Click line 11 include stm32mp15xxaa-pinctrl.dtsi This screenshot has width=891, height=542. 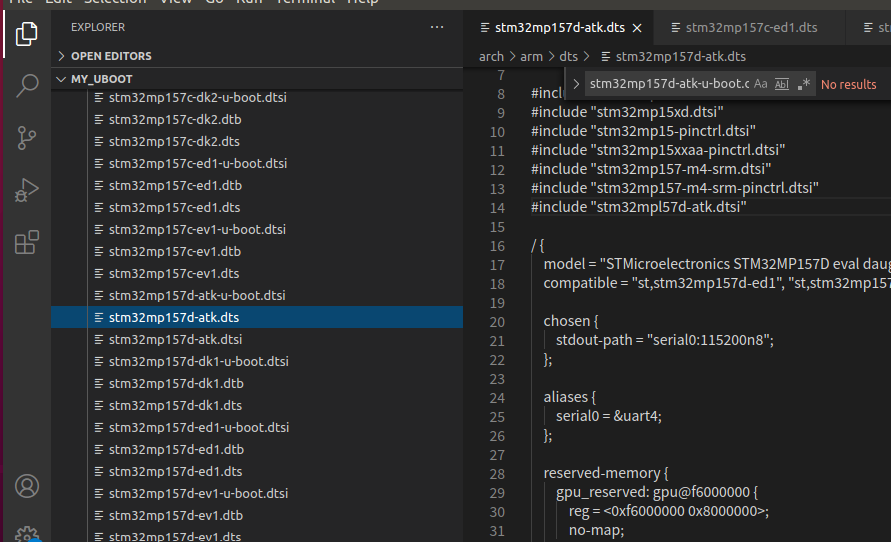(658, 151)
